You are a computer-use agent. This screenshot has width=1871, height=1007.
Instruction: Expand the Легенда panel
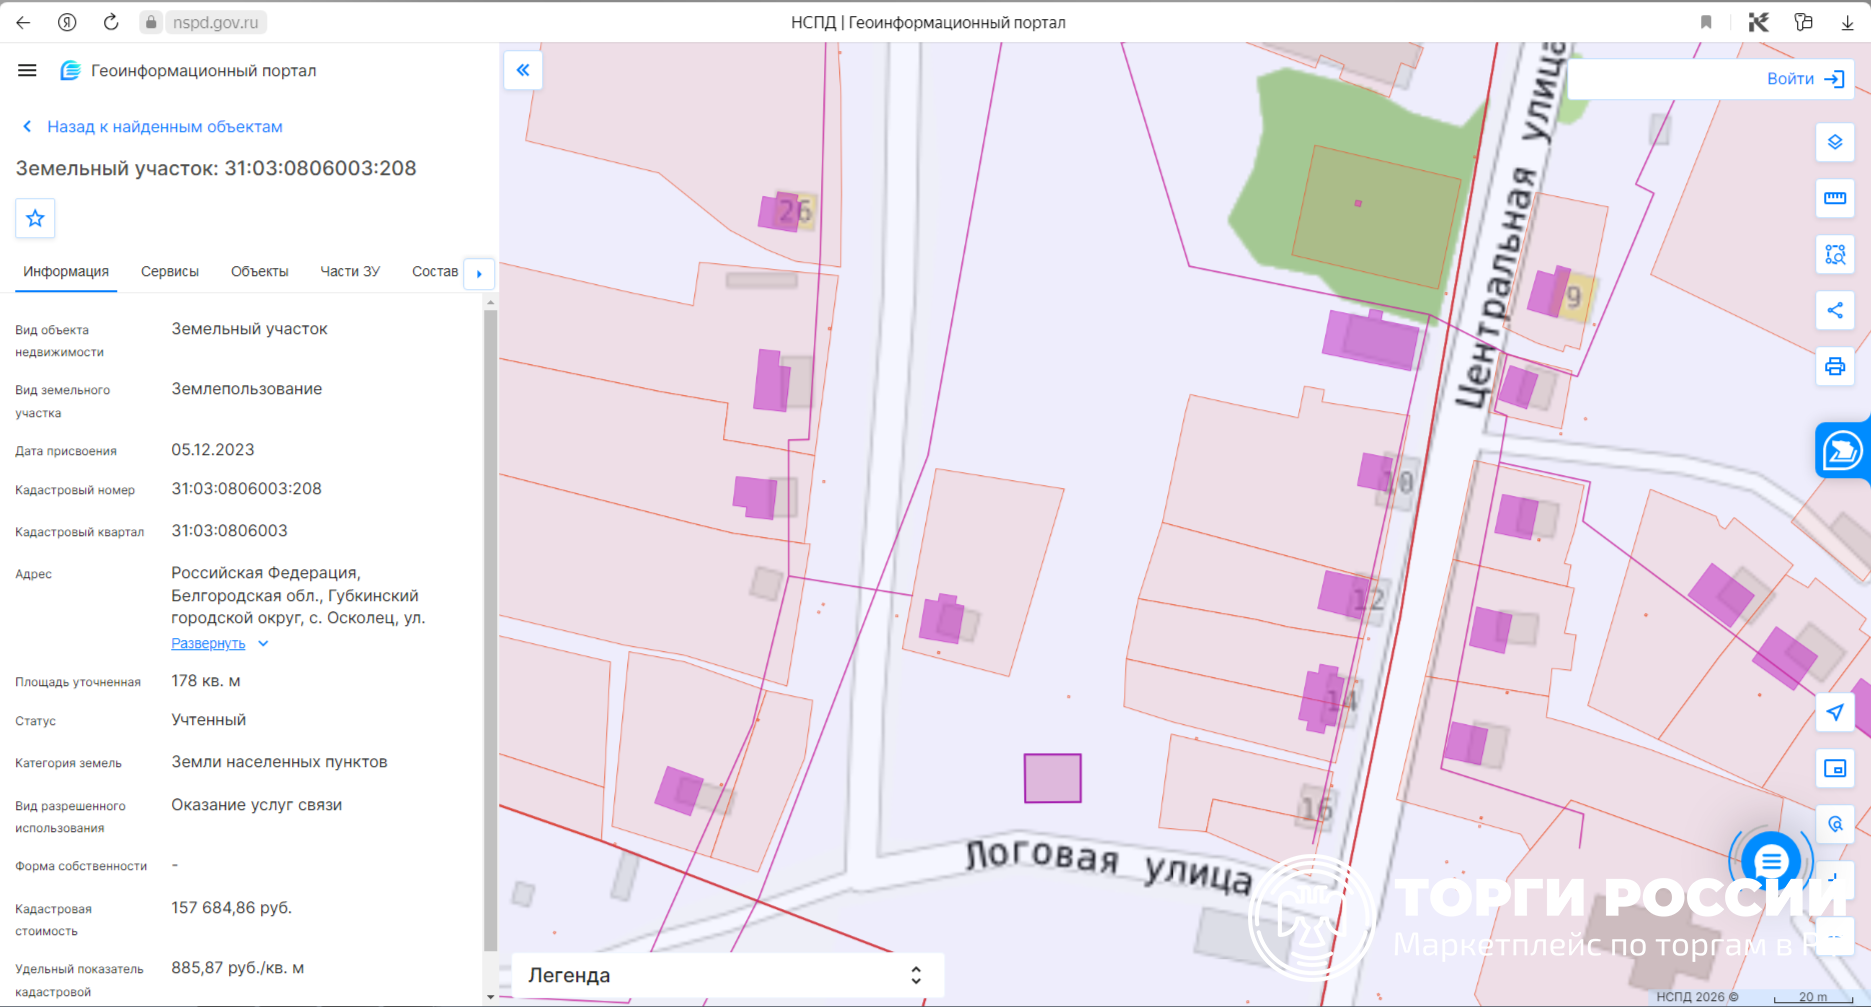[727, 975]
